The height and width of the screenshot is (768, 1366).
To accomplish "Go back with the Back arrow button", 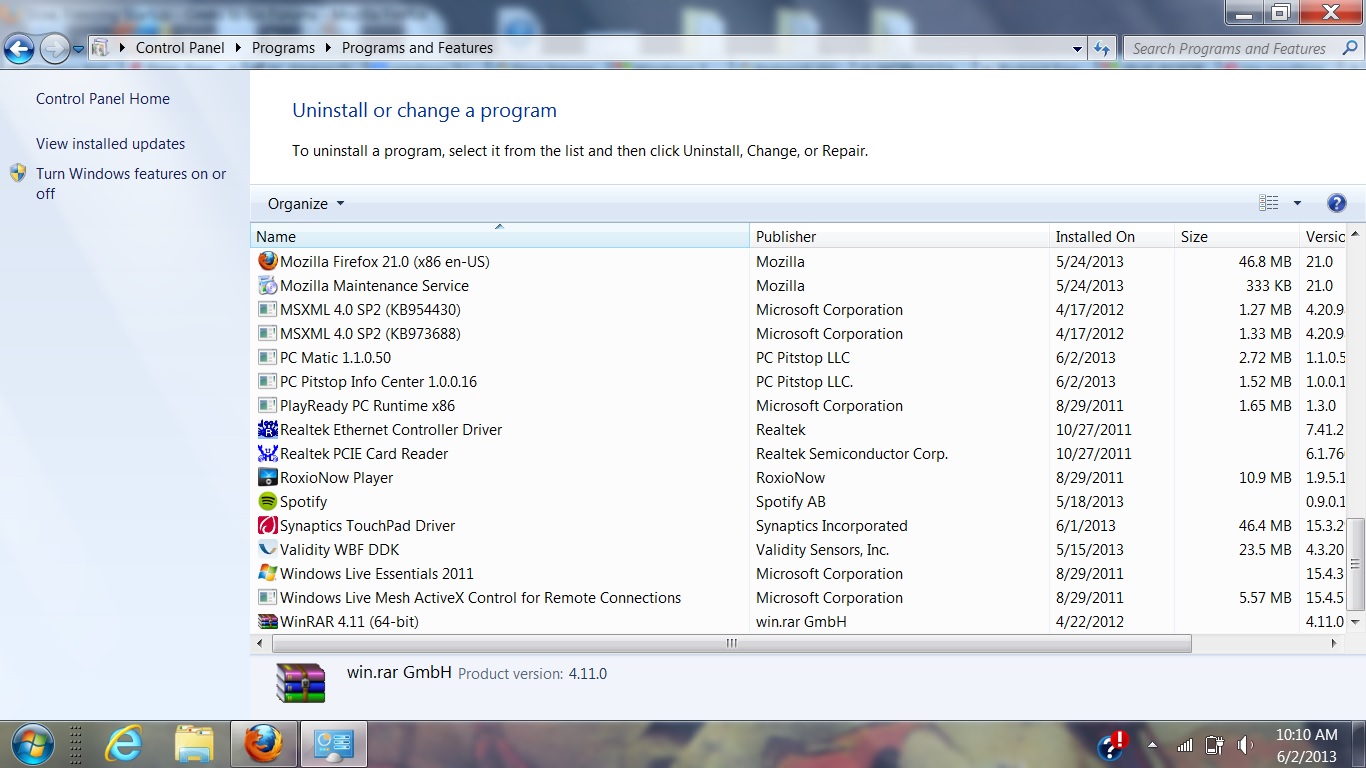I will (x=20, y=47).
